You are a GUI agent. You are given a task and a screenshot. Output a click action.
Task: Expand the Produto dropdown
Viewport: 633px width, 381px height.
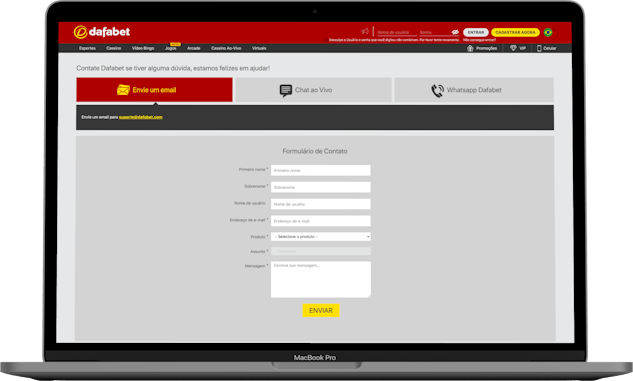click(x=321, y=237)
